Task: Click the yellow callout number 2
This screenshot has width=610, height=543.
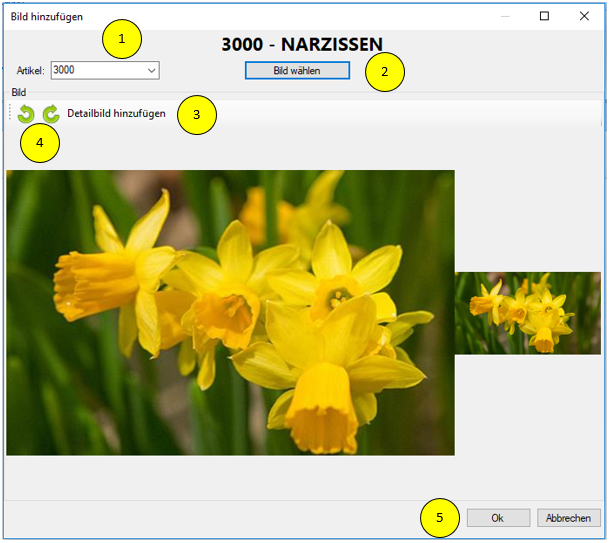Action: coord(385,72)
